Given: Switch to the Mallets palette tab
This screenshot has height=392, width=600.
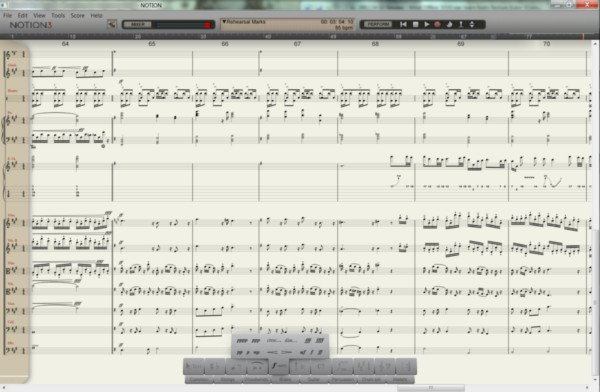Looking at the screenshot, I should [x=401, y=379].
